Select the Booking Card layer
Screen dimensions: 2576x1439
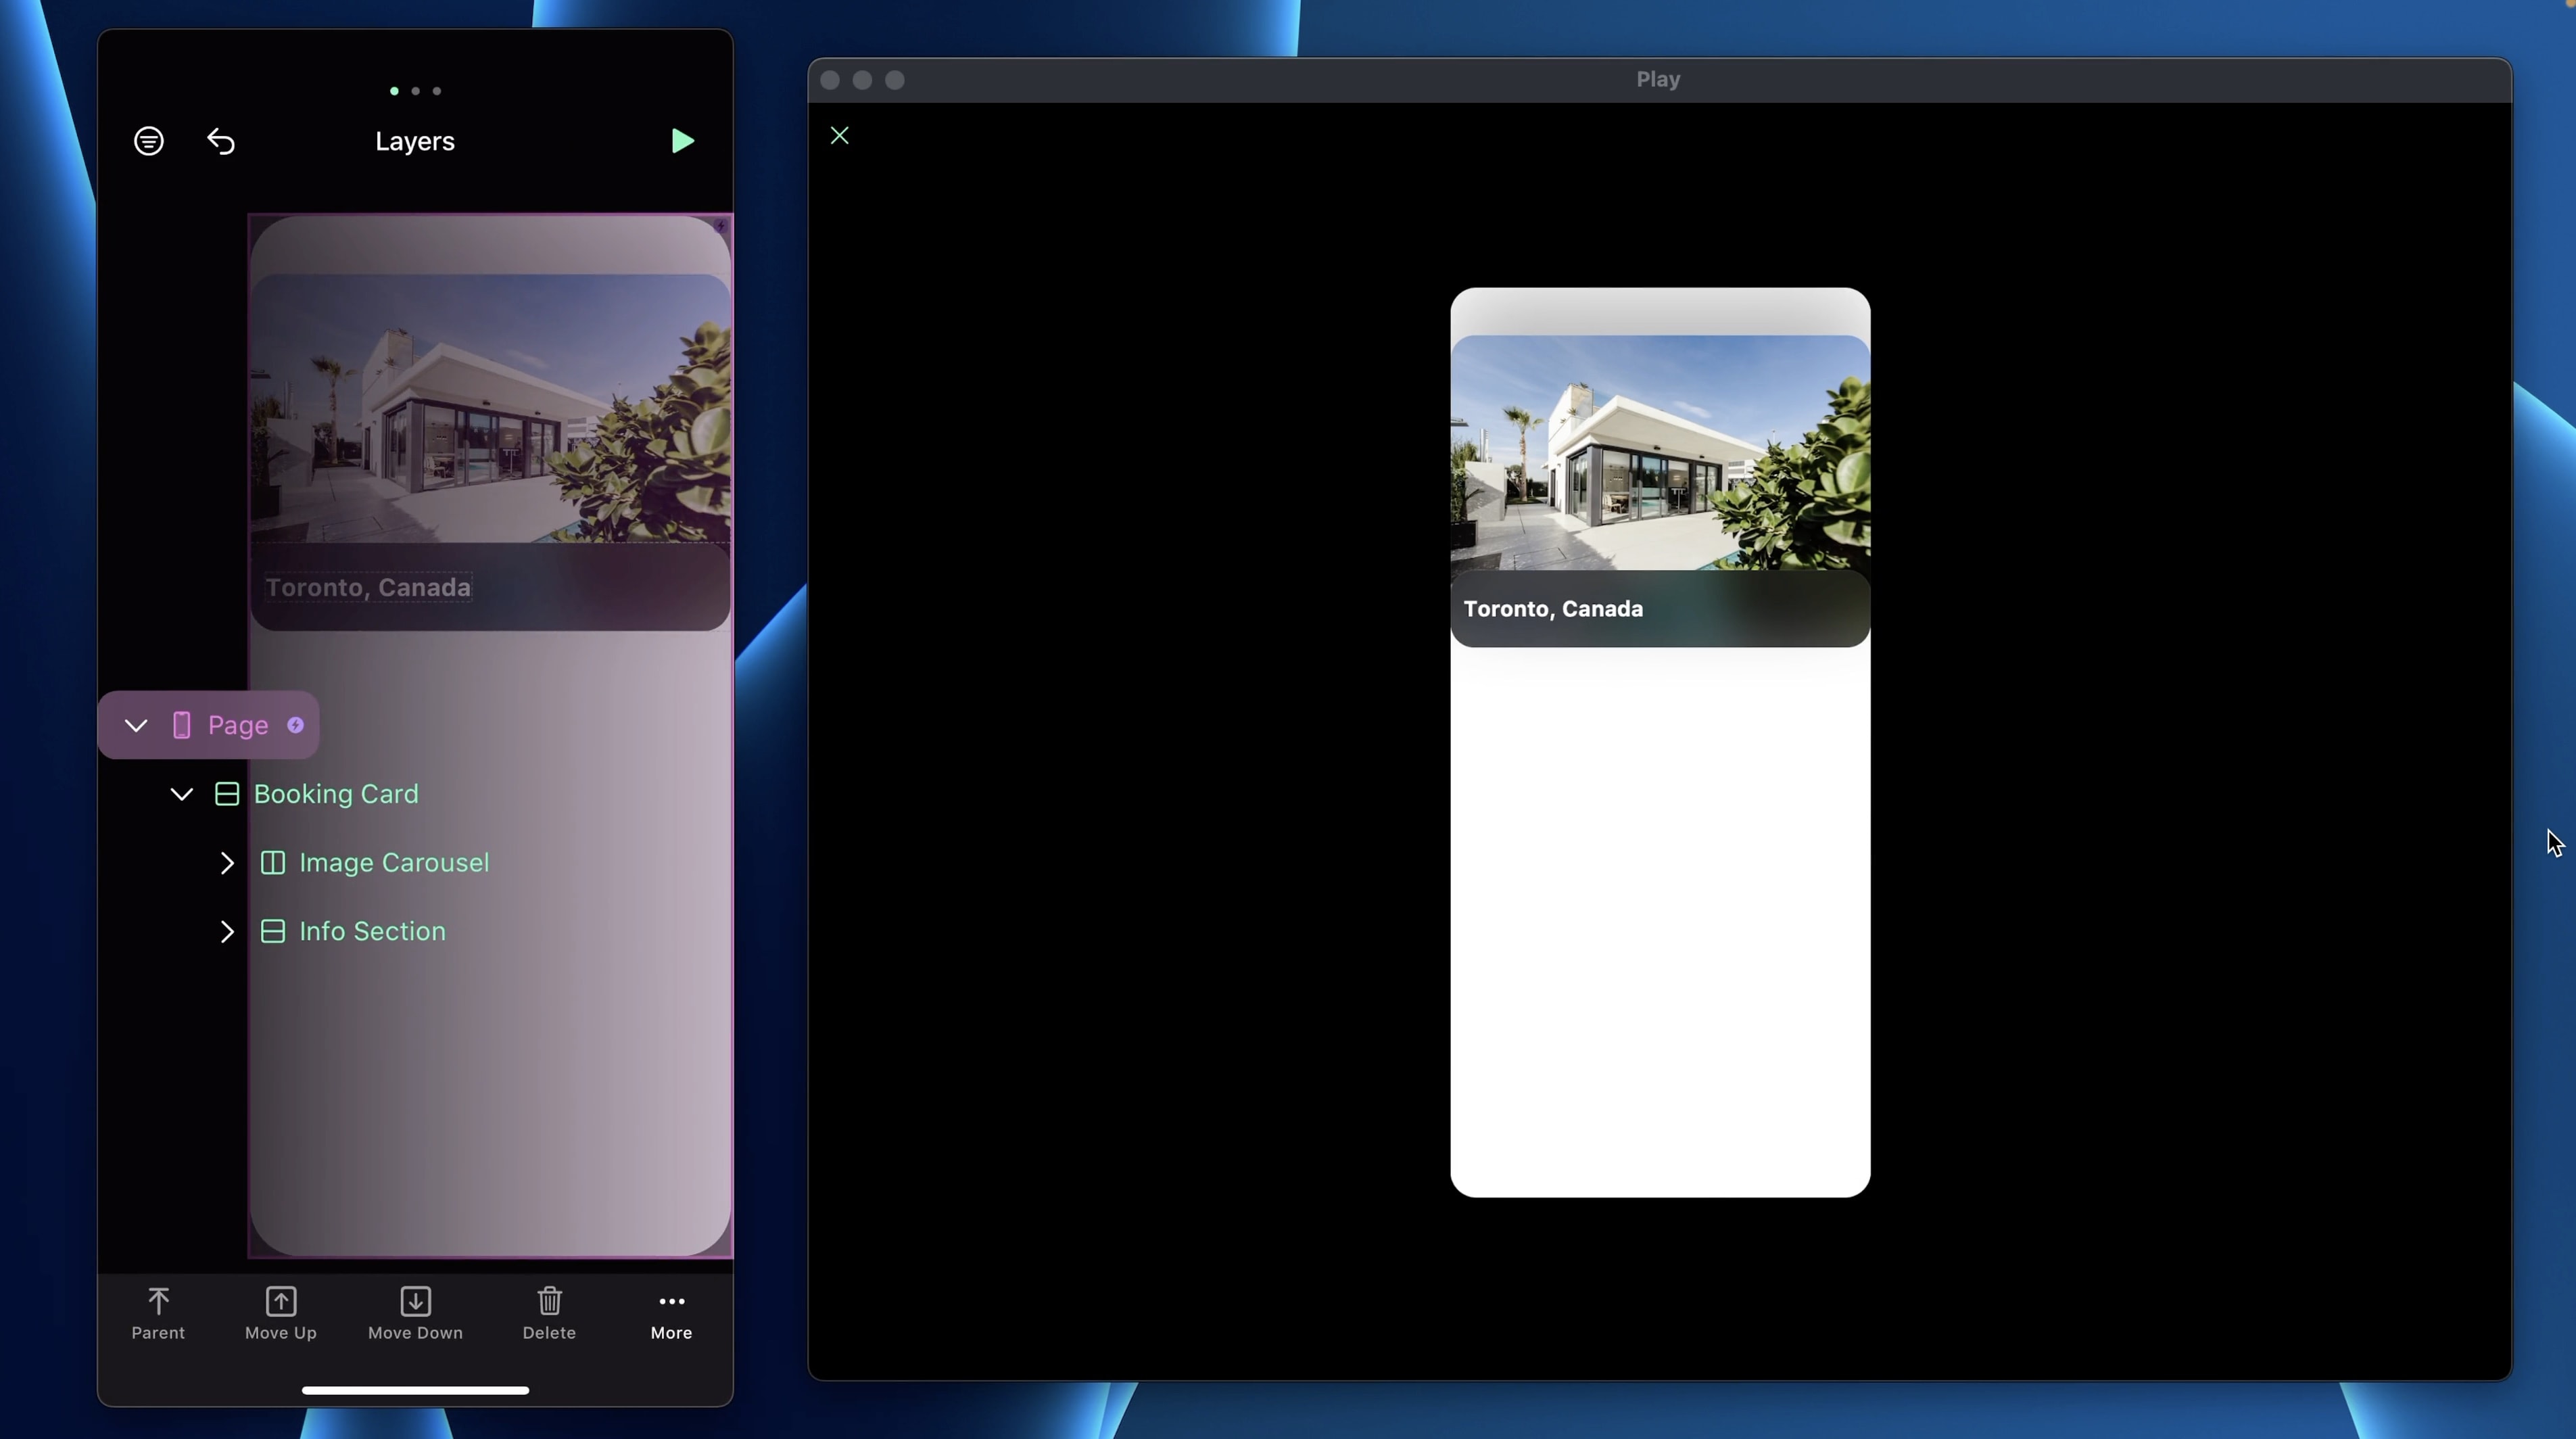pos(335,794)
